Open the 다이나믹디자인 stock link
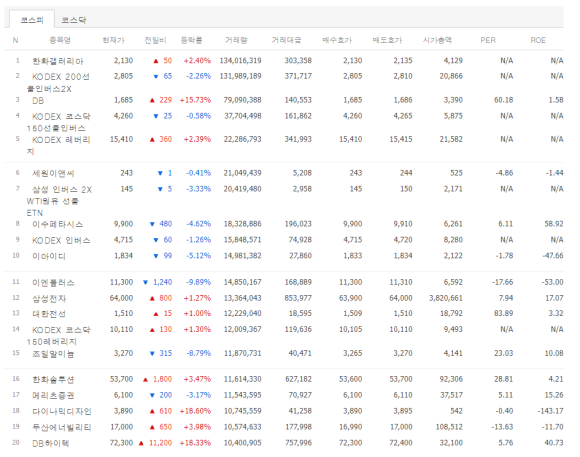Image resolution: width=580 pixels, height=457 pixels. click(x=62, y=411)
